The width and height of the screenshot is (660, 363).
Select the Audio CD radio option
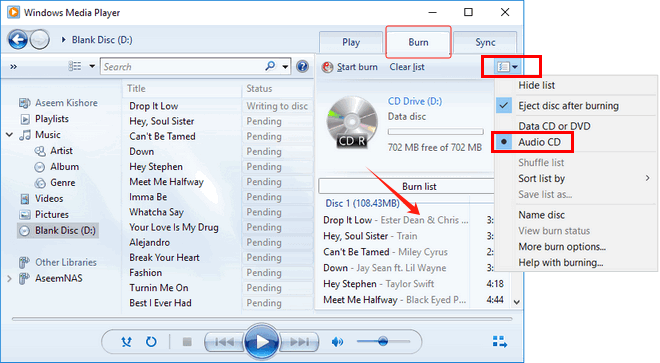click(532, 142)
